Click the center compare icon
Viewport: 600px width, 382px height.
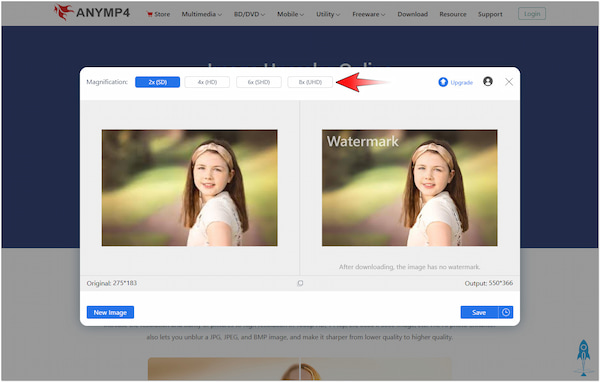pyautogui.click(x=300, y=283)
